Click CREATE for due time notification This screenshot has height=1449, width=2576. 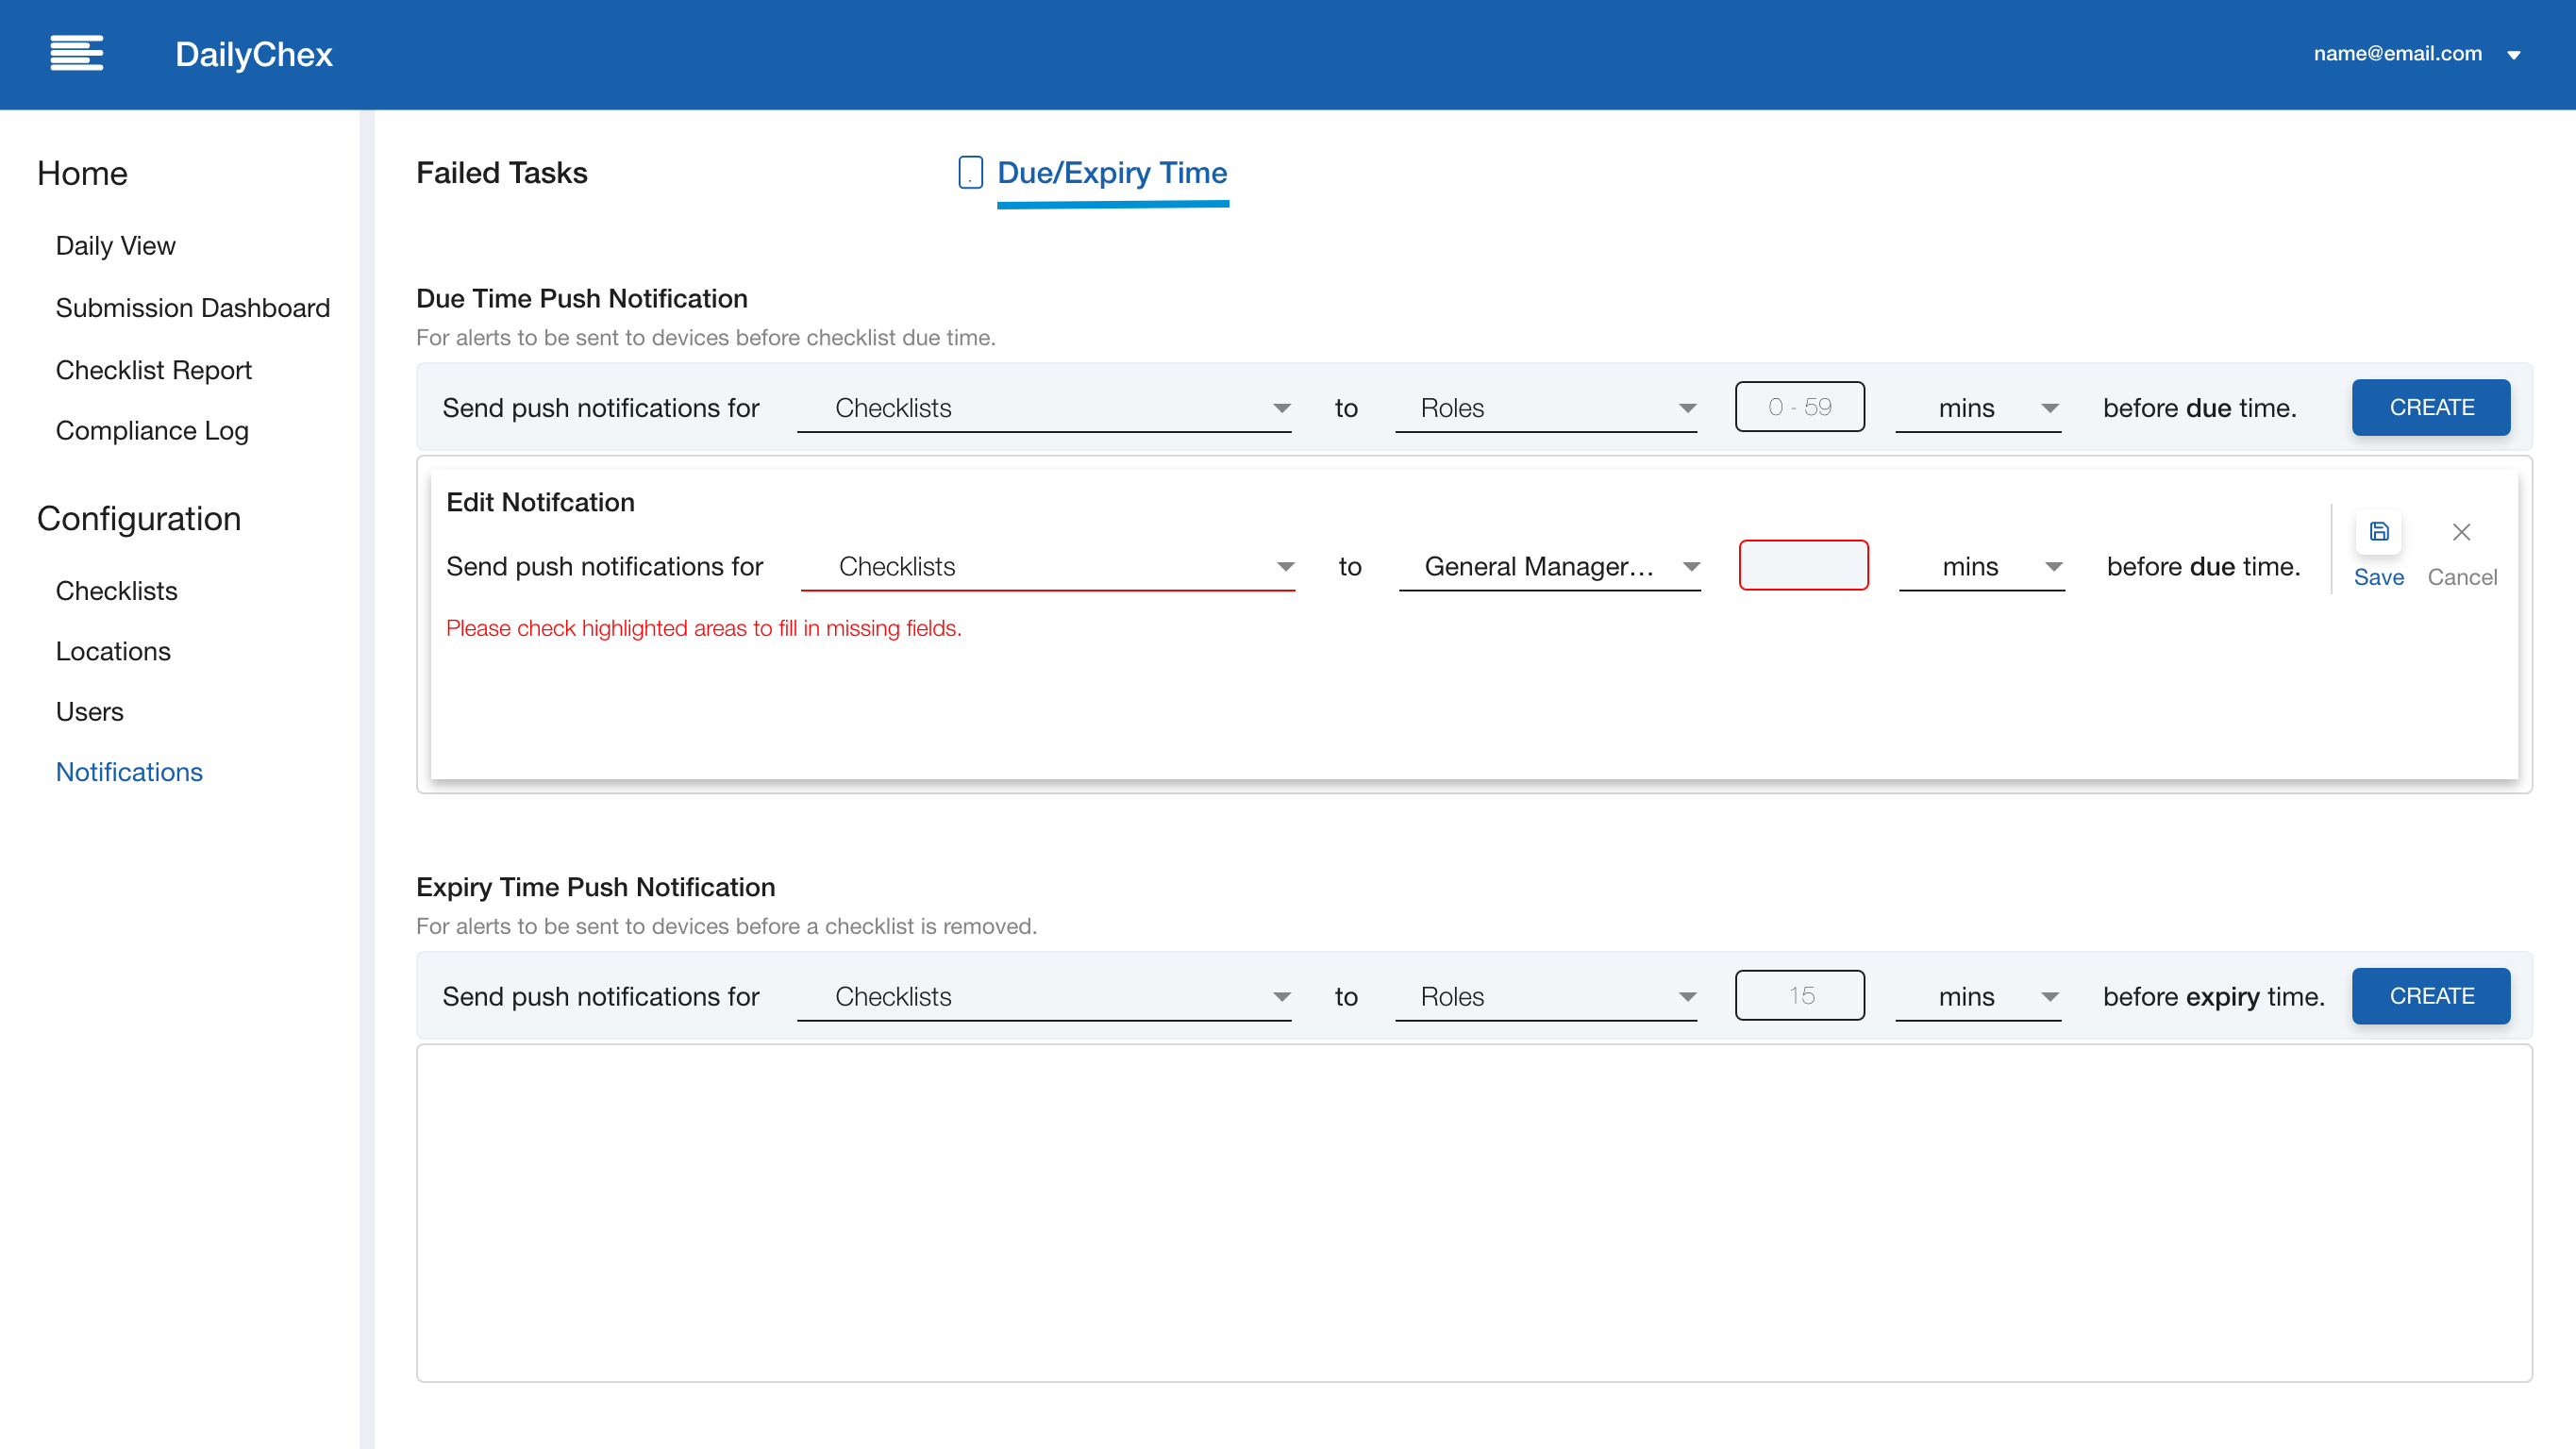[x=2430, y=407]
